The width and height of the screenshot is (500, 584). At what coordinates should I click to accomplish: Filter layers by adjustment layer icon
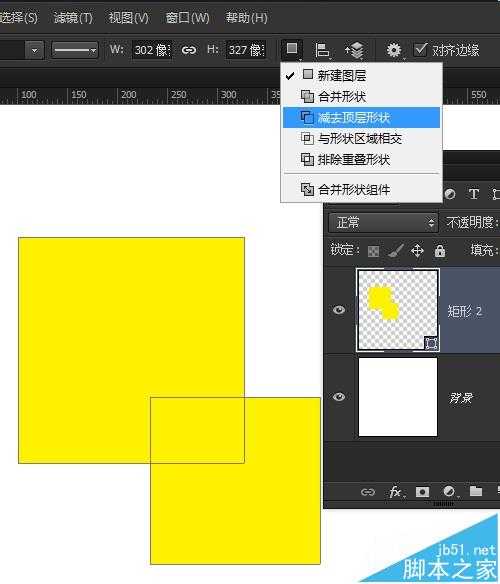[x=450, y=194]
